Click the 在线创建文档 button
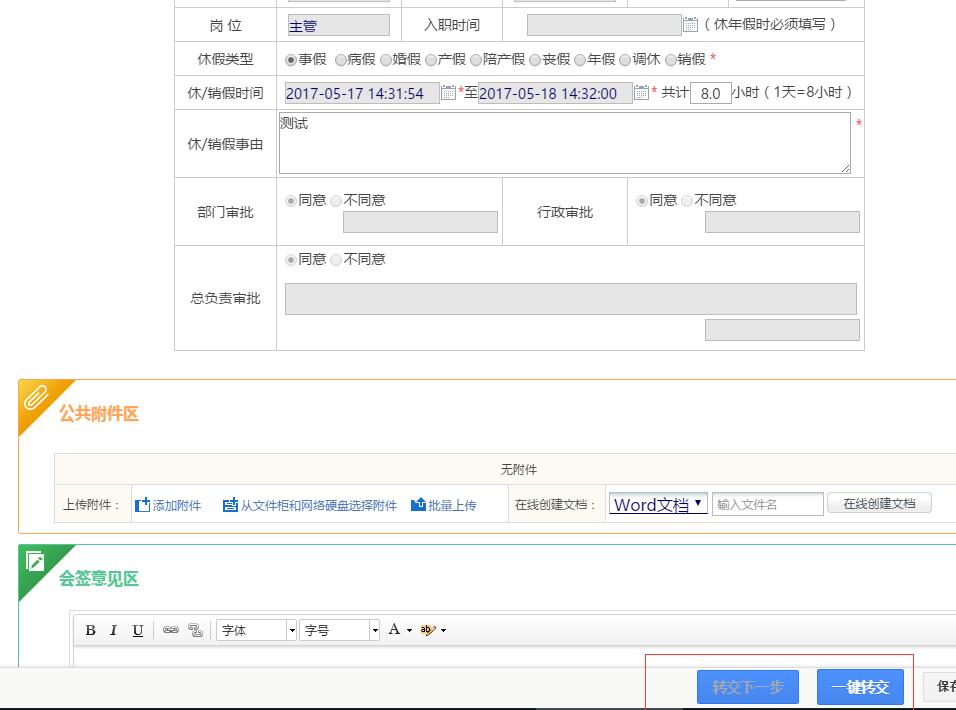This screenshot has height=710, width=956. click(878, 504)
